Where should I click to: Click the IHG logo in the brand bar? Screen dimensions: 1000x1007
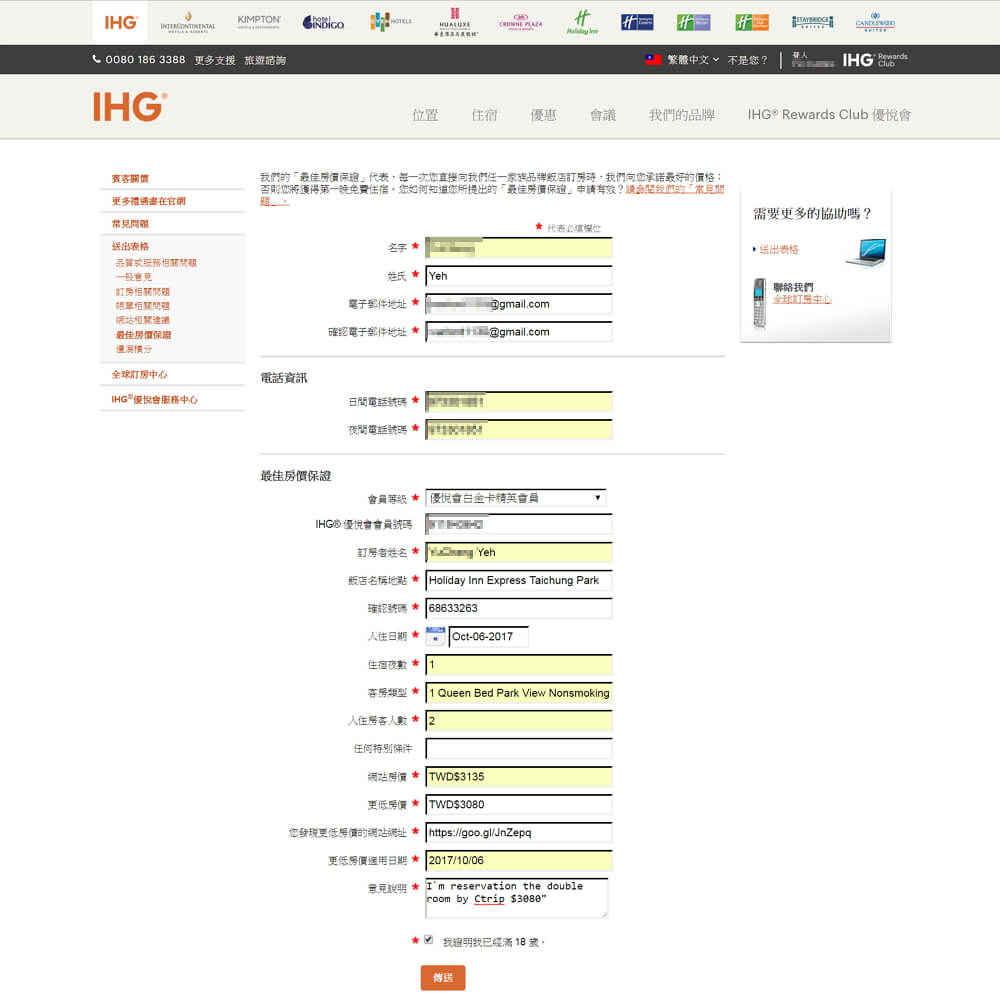click(120, 22)
